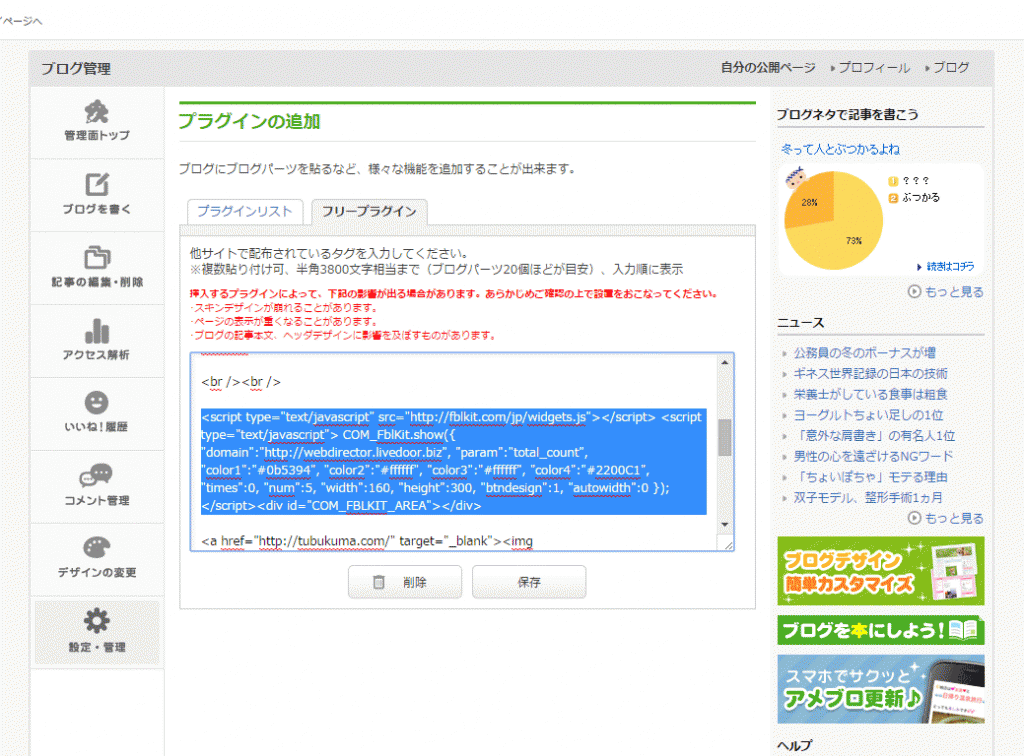The image size is (1024, 756).
Task: Open the 管理面トップ sidebar icon
Action: [97, 112]
